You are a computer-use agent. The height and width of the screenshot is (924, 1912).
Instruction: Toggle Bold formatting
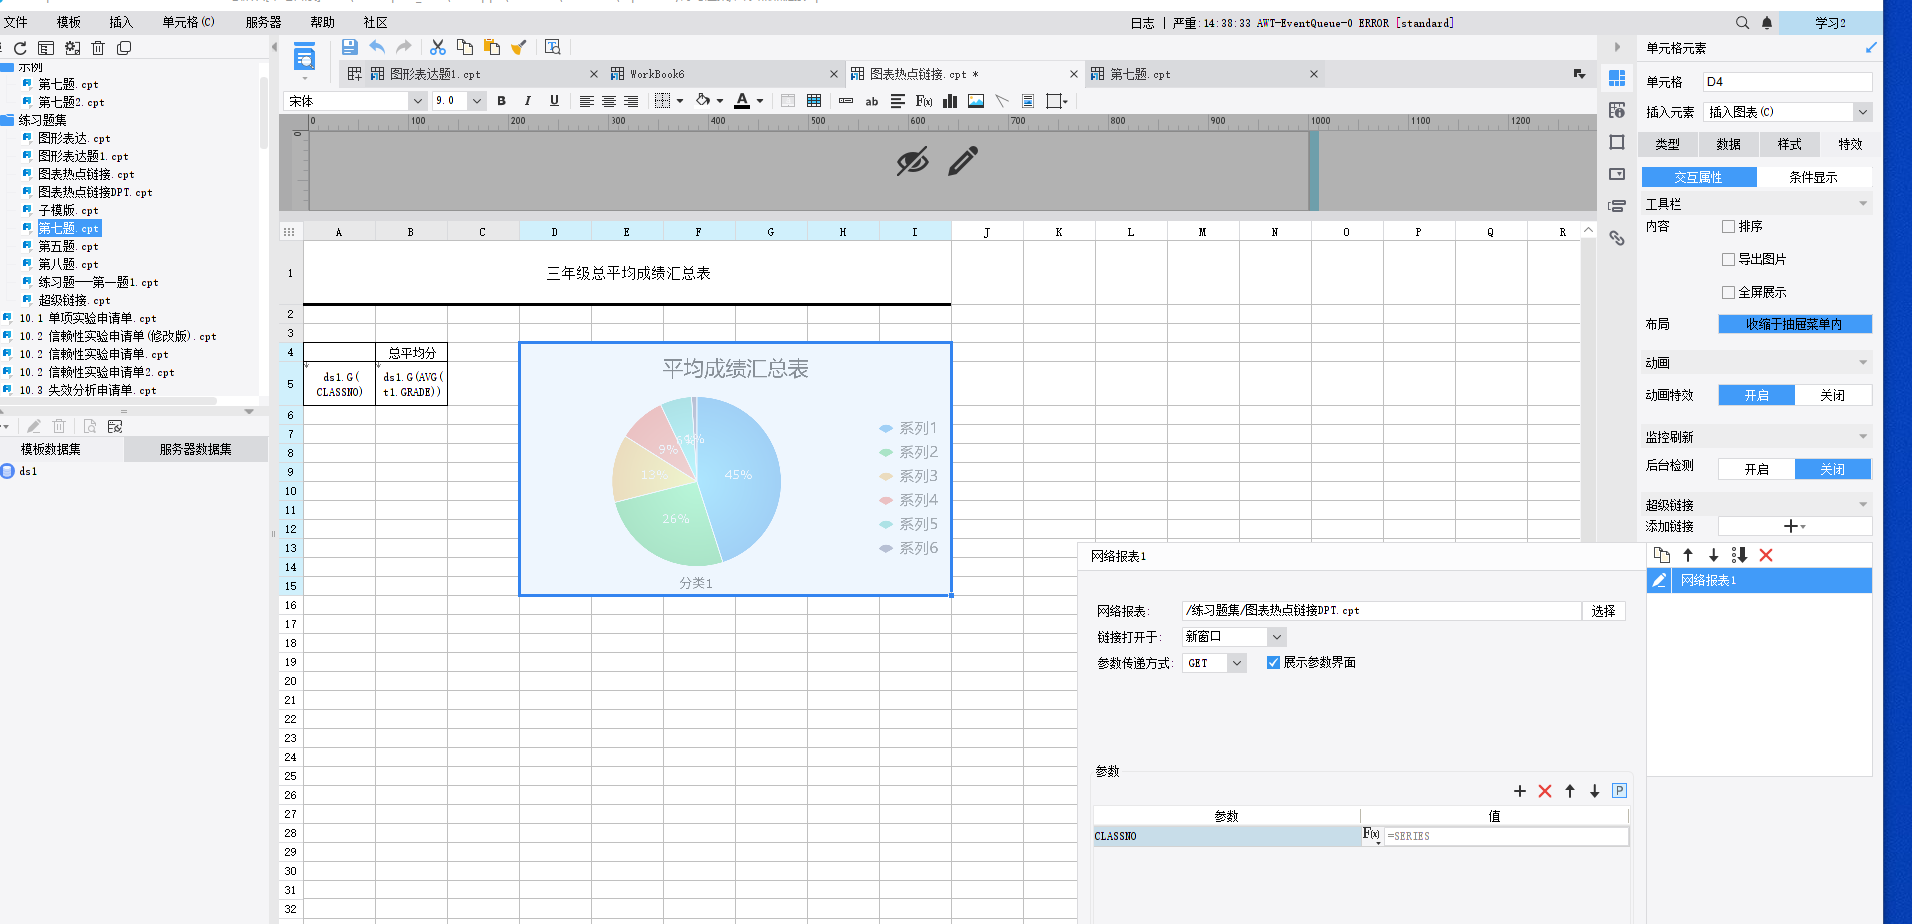[502, 101]
